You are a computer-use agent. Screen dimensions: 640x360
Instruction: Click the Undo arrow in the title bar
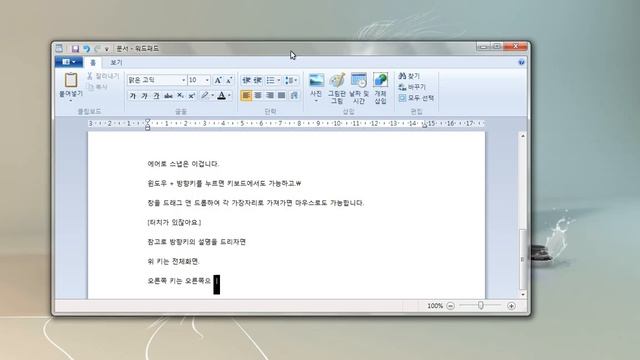86,49
